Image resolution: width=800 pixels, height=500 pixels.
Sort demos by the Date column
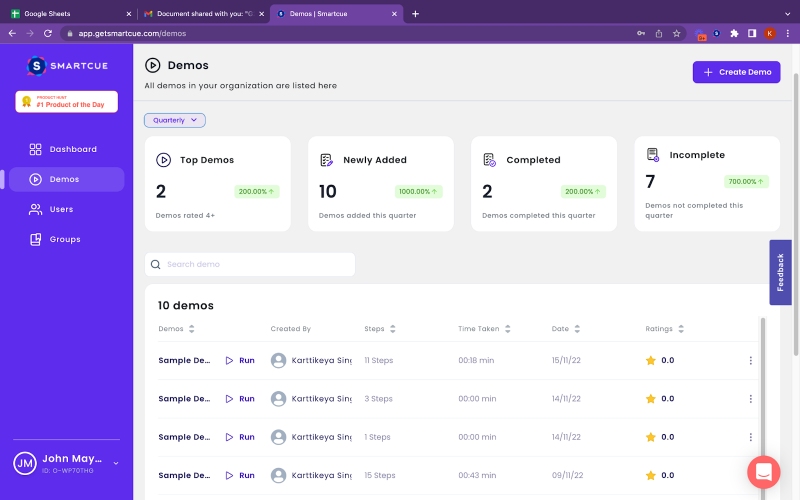tap(576, 329)
